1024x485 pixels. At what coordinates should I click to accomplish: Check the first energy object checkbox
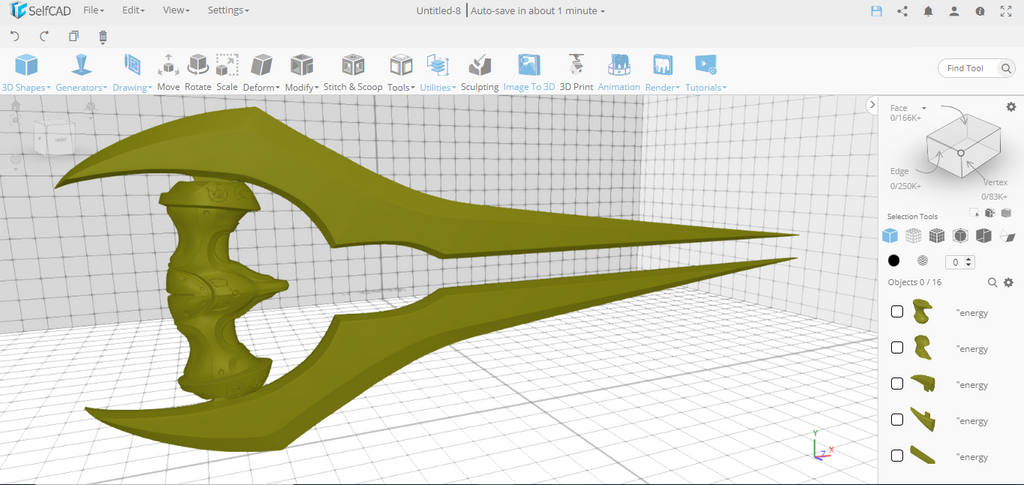897,311
